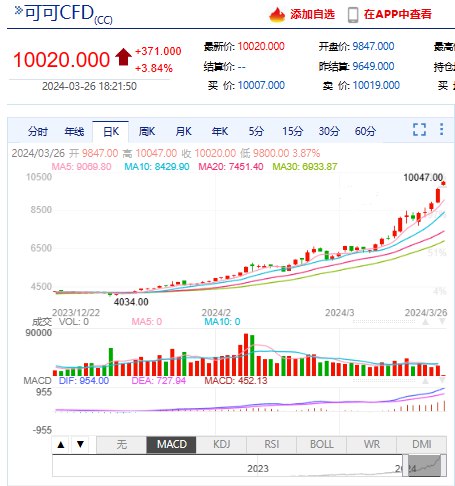Switch to the 年线 chart tab

click(74, 131)
